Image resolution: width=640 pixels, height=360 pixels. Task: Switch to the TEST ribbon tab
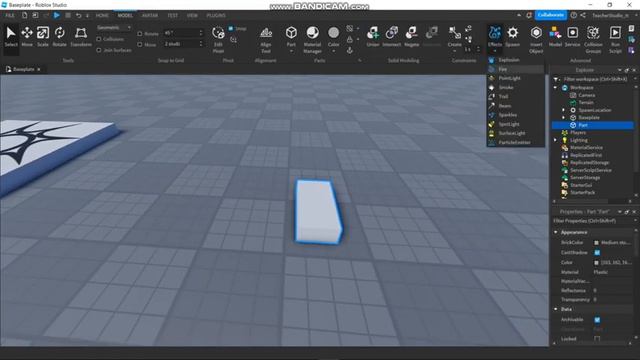pos(173,16)
